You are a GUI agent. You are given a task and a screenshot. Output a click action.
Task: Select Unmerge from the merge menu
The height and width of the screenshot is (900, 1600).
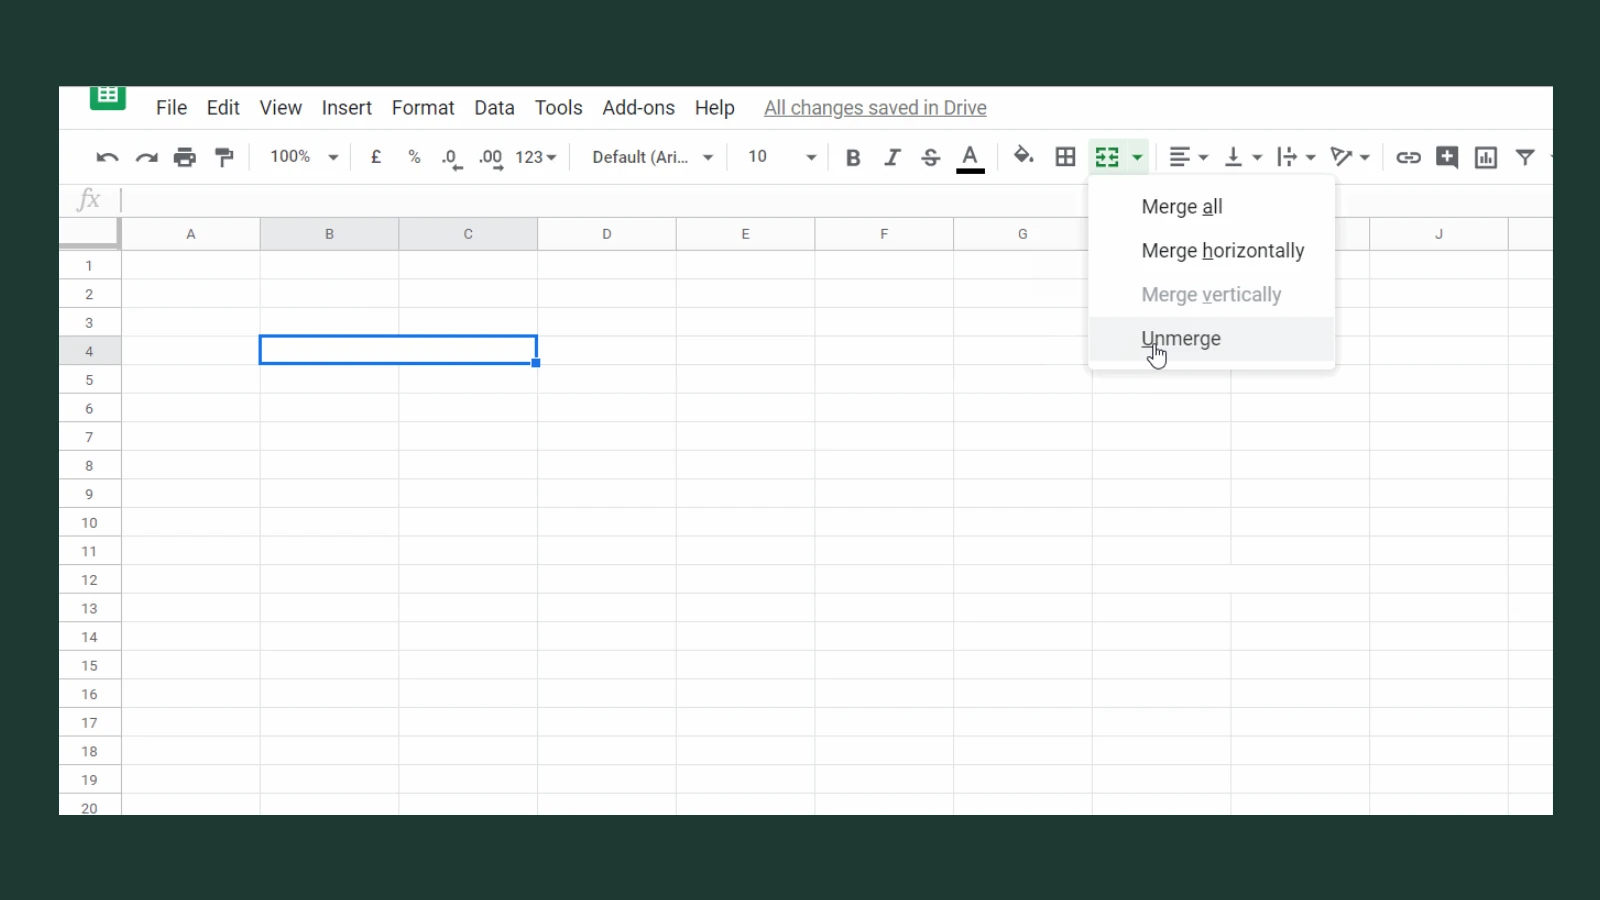tap(1180, 338)
